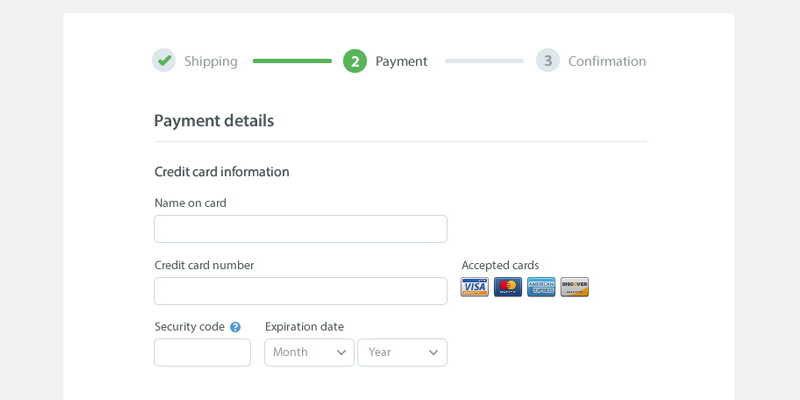Click the green progress bar after Shipping
Viewport: 800px width, 400px height.
pyautogui.click(x=292, y=61)
